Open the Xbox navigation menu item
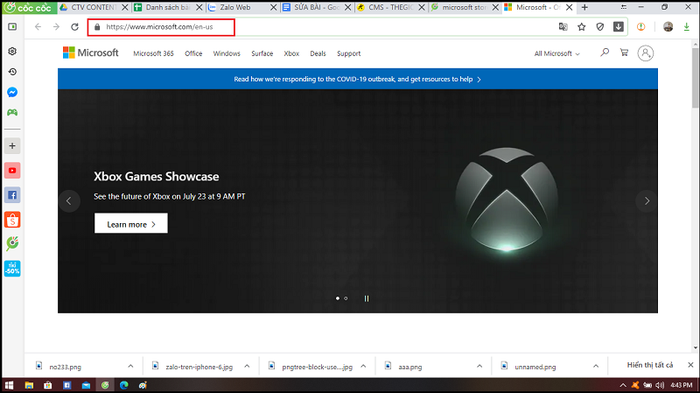The height and width of the screenshot is (393, 700). [291, 54]
